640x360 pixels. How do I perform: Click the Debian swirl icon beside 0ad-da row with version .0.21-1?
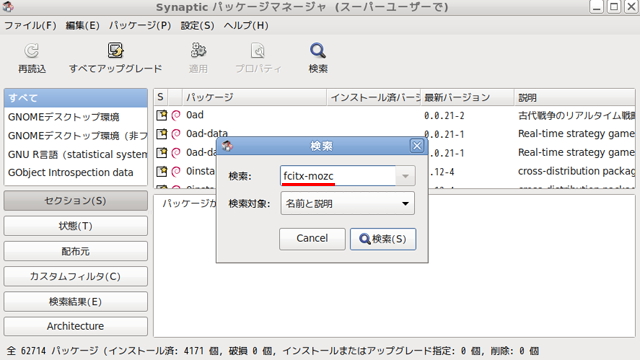click(x=176, y=153)
